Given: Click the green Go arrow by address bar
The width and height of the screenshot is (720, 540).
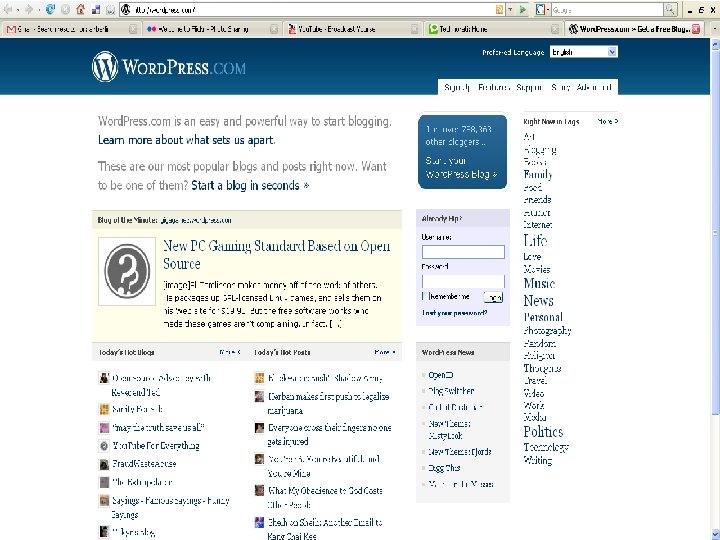Looking at the screenshot, I should click(523, 10).
